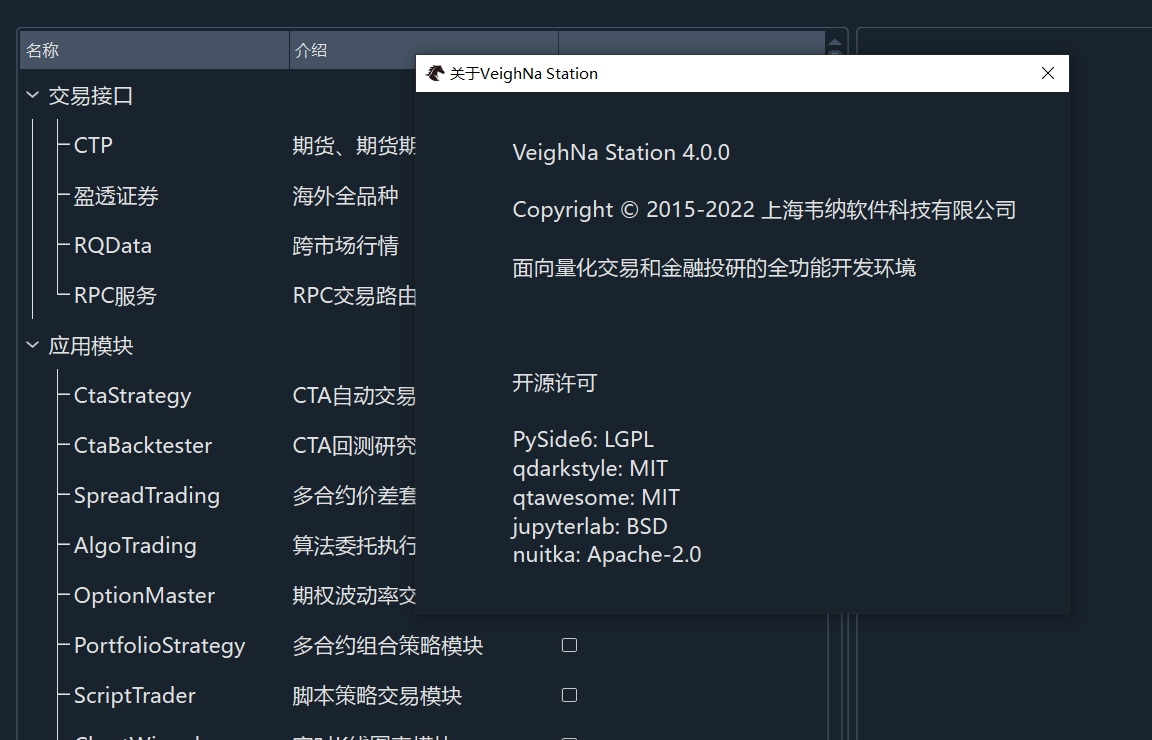Click the 名称 column header
This screenshot has width=1152, height=740.
coord(154,50)
